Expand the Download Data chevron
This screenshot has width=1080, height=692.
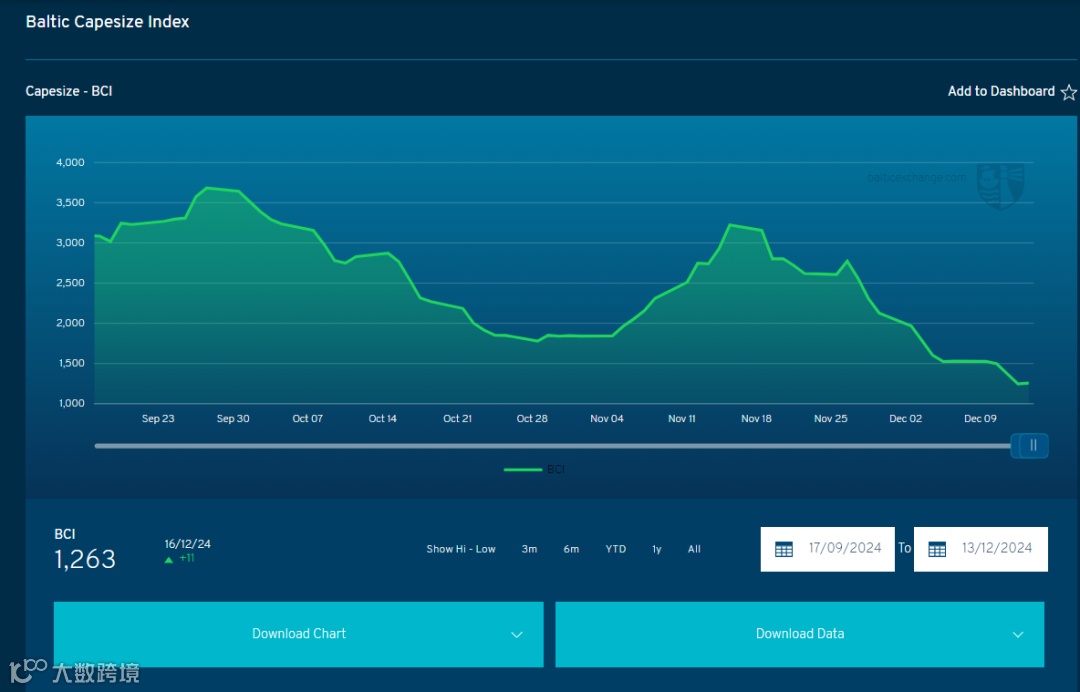[1018, 634]
